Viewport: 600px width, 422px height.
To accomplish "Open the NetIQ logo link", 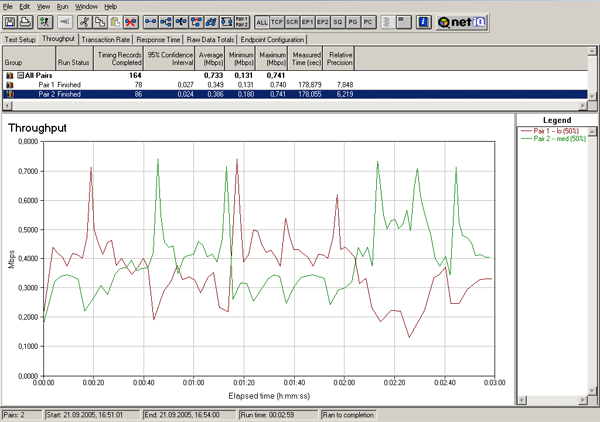I will coord(462,22).
